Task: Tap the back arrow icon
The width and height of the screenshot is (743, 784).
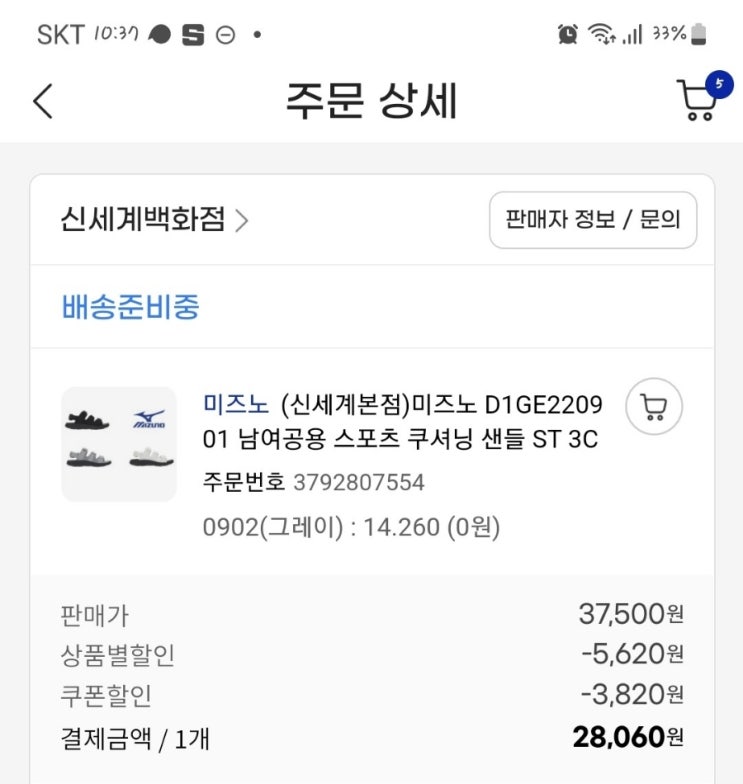Action: point(43,101)
